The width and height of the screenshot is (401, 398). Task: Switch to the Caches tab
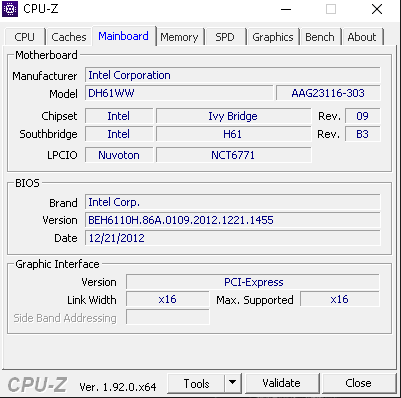[x=69, y=37]
